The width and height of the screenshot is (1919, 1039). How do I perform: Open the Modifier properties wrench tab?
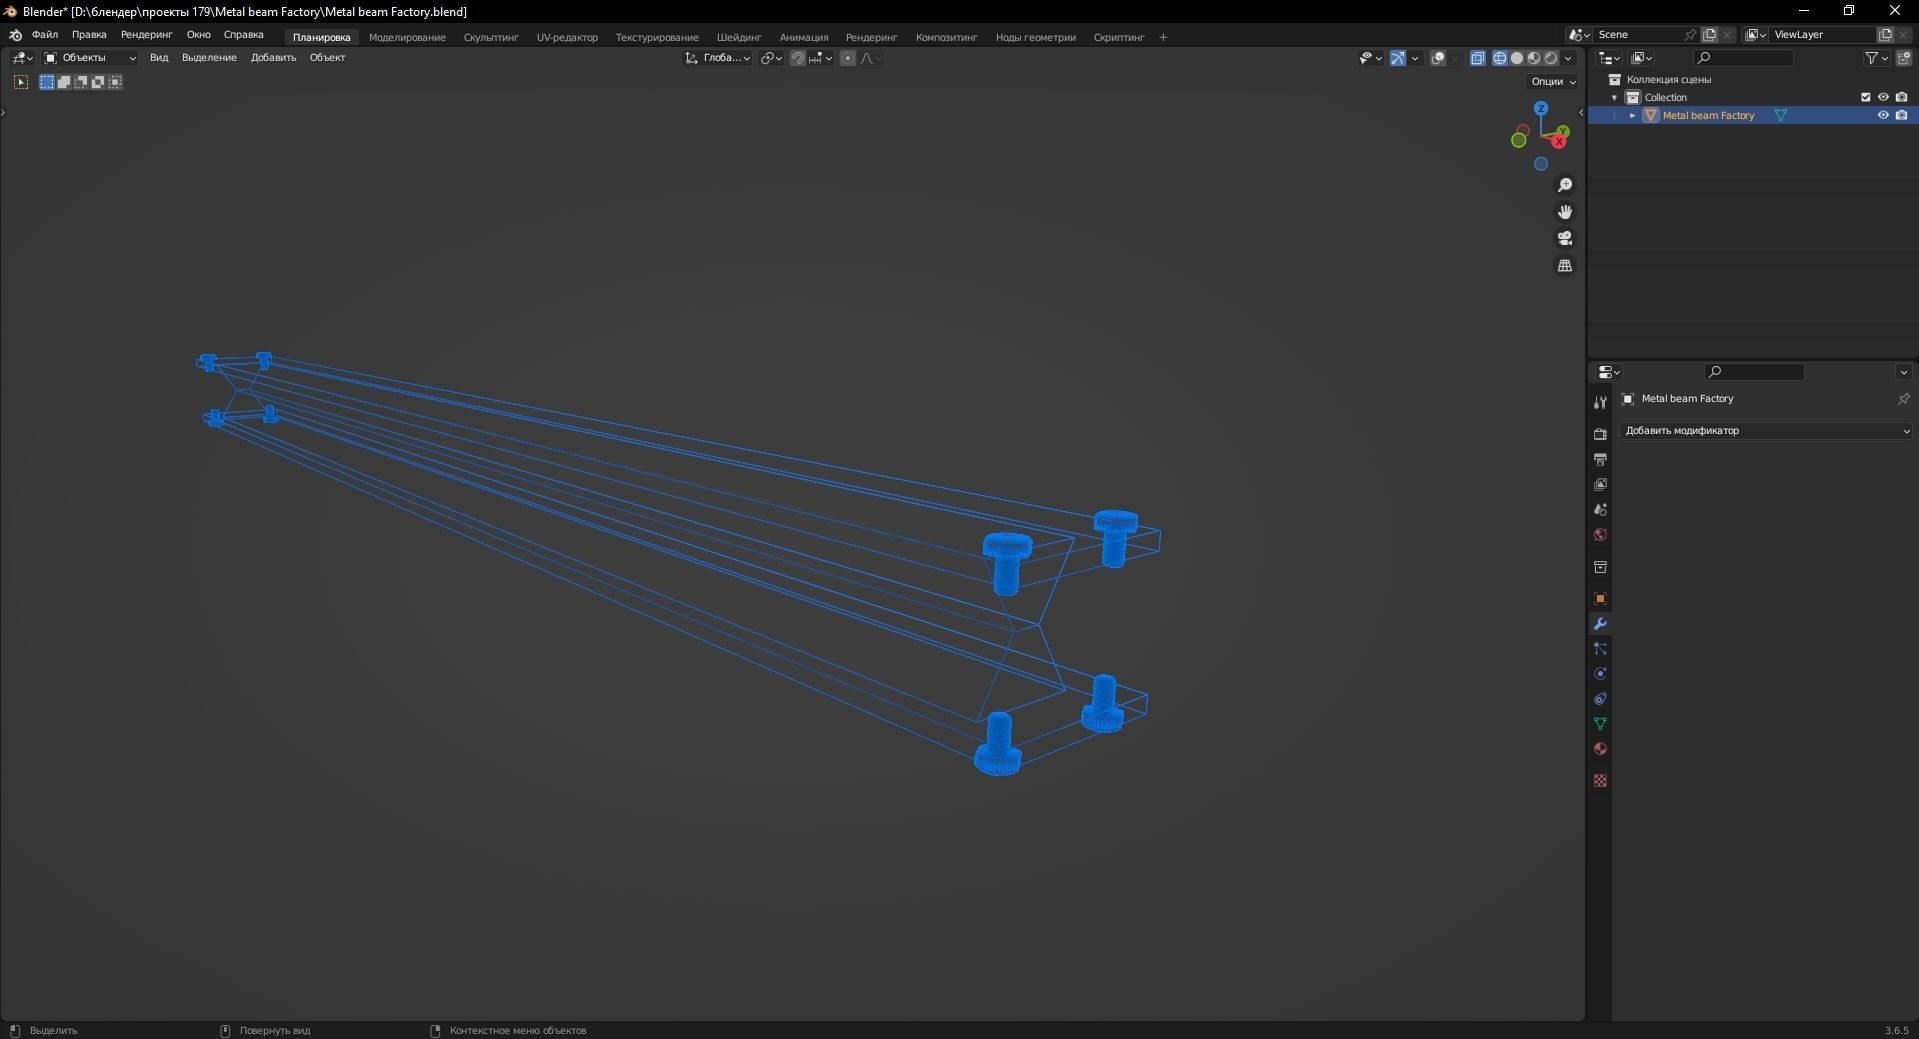[x=1600, y=624]
